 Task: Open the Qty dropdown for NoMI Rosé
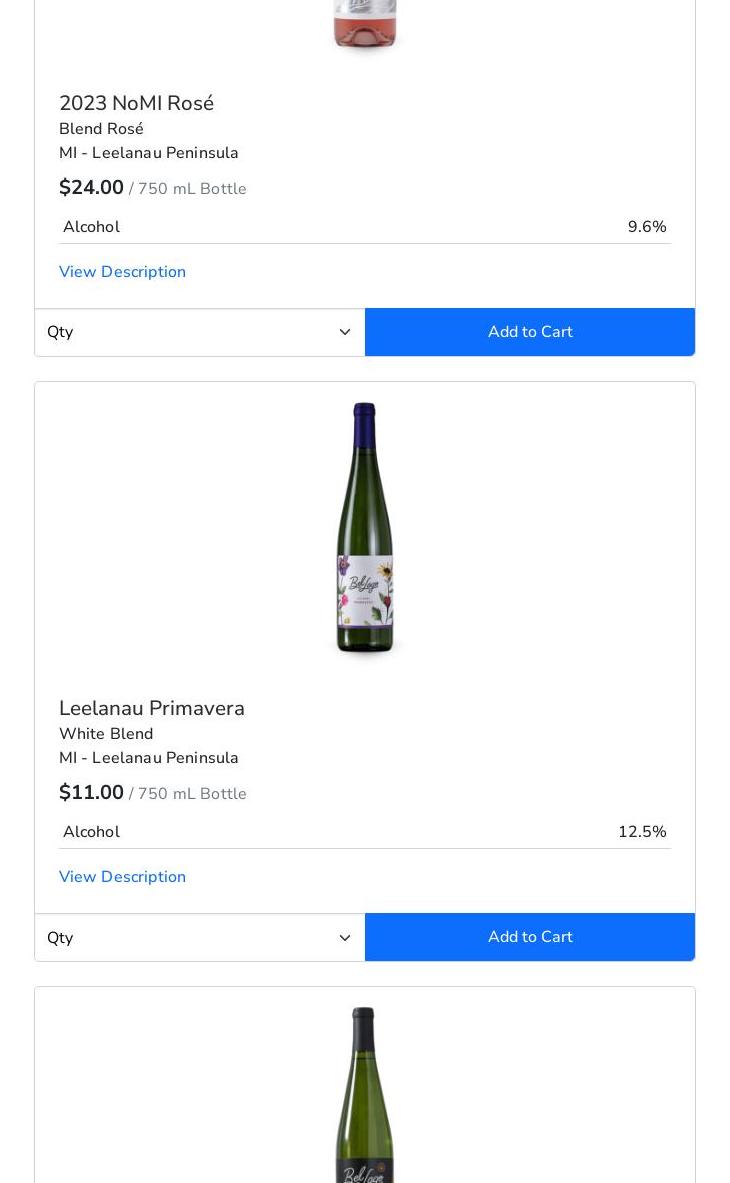[200, 332]
